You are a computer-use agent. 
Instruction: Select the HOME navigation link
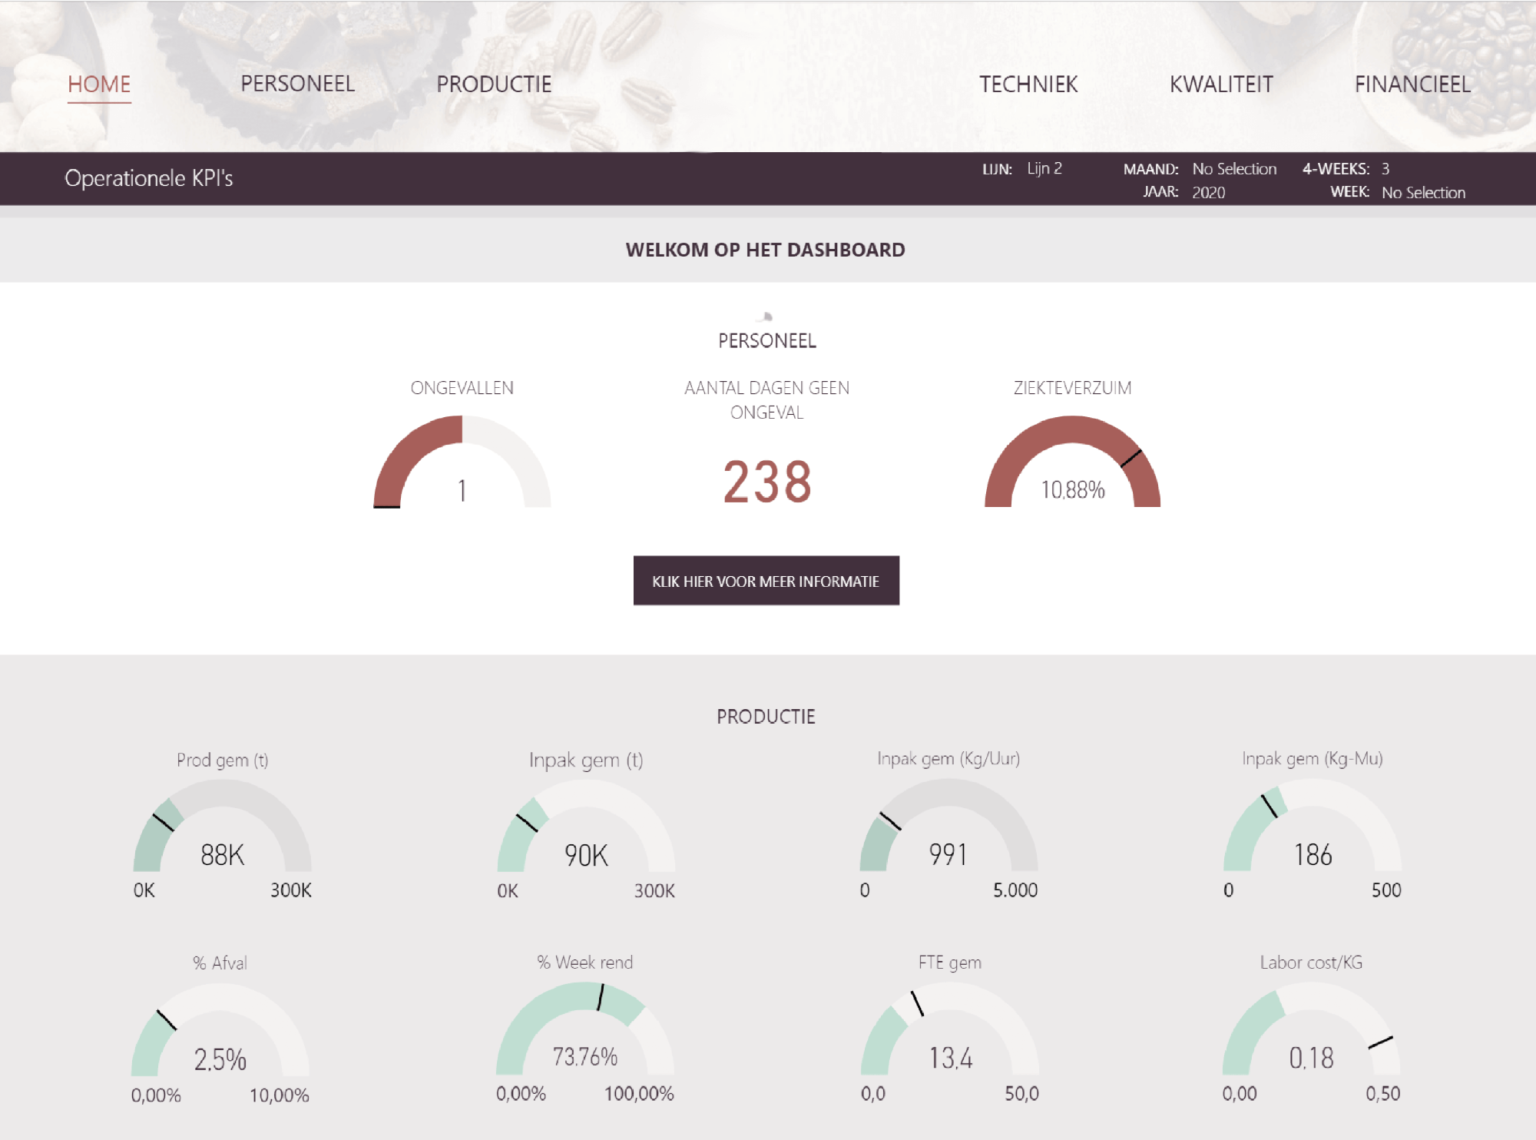tap(98, 84)
